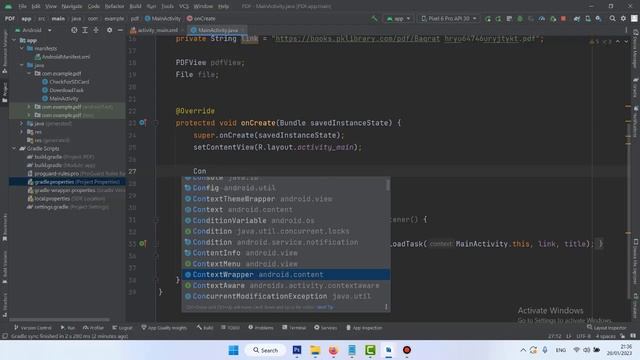Click the onCreate breadcrumb in navigation bar

click(201, 18)
